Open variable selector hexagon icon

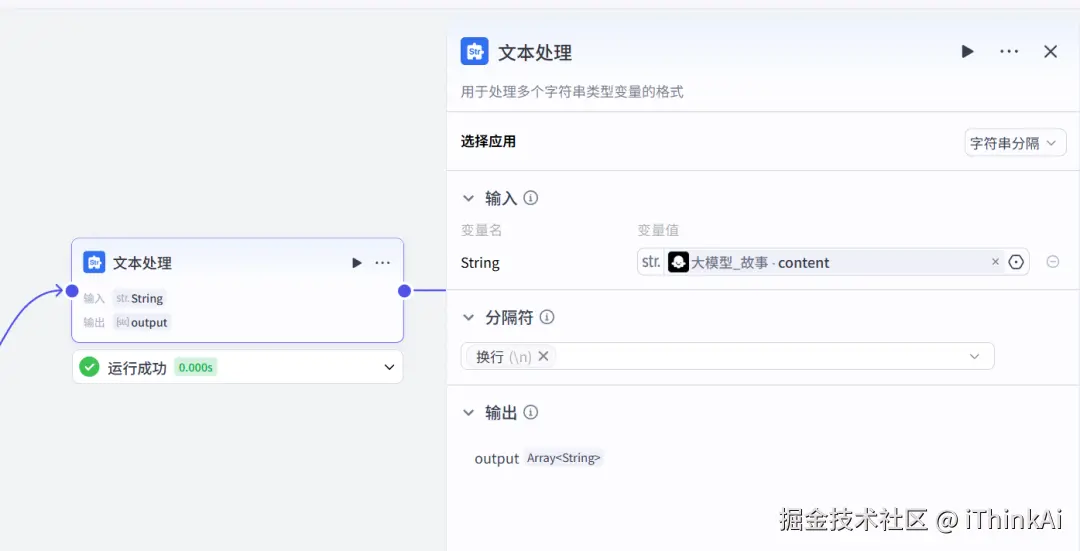pos(1017,262)
